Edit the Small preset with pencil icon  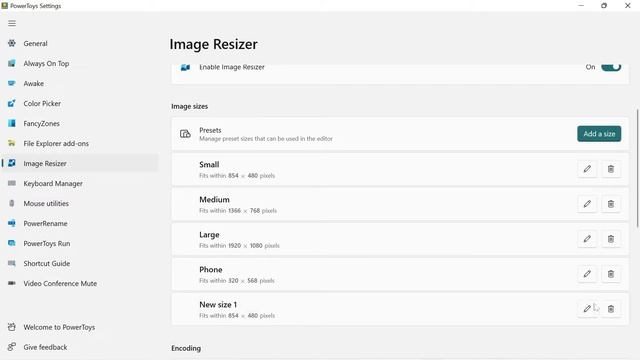587,169
